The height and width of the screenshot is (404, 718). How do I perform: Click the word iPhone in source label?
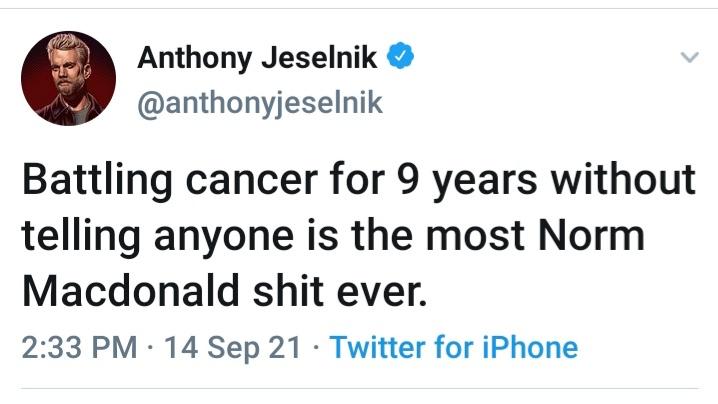[528, 347]
